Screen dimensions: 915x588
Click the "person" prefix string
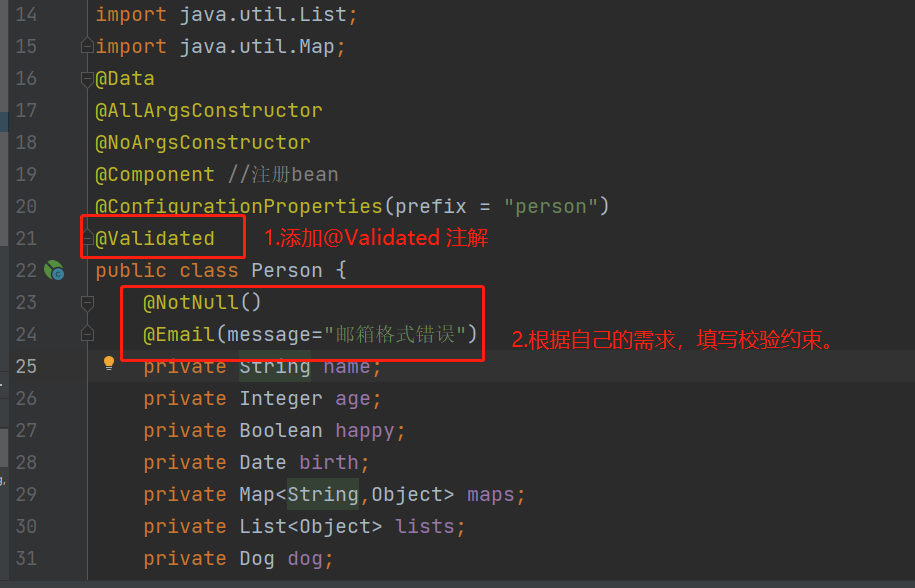tap(550, 206)
